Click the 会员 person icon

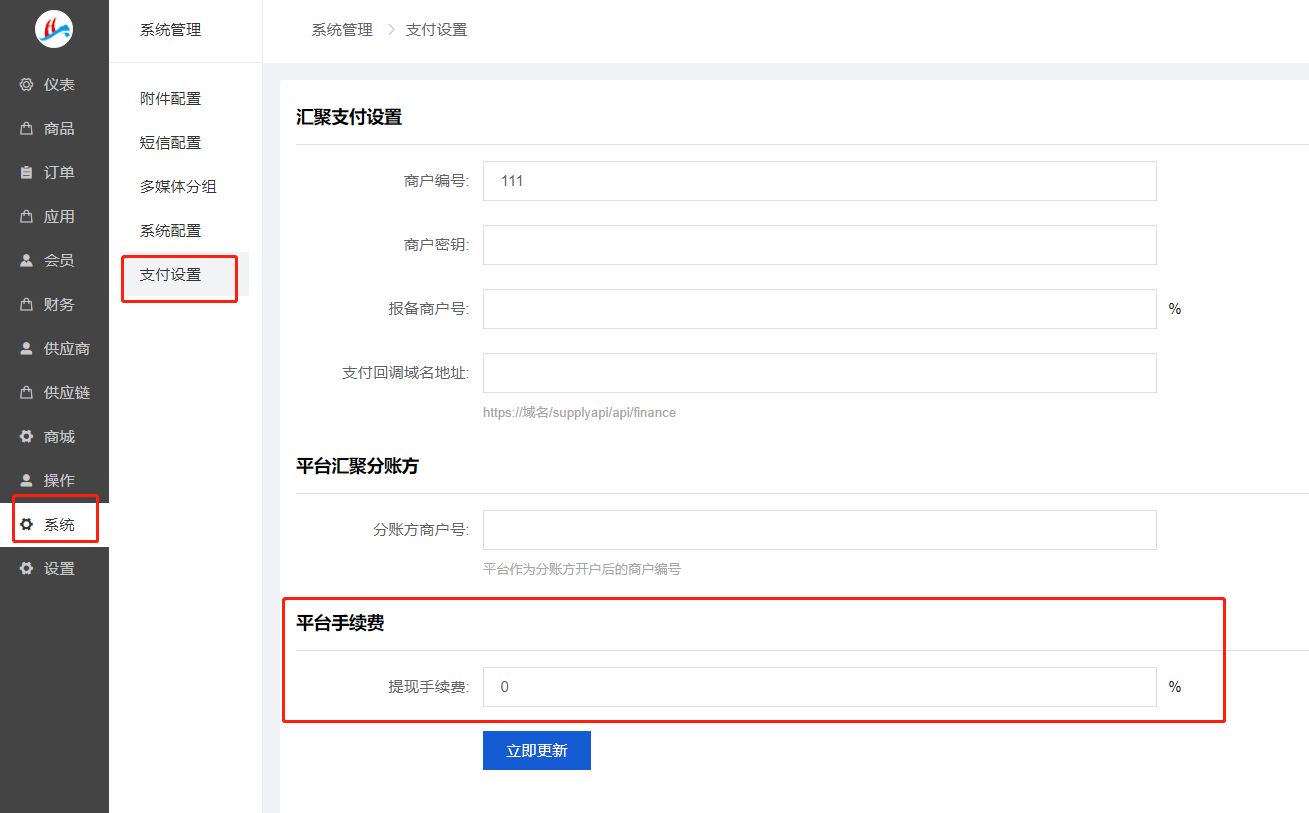(x=27, y=261)
